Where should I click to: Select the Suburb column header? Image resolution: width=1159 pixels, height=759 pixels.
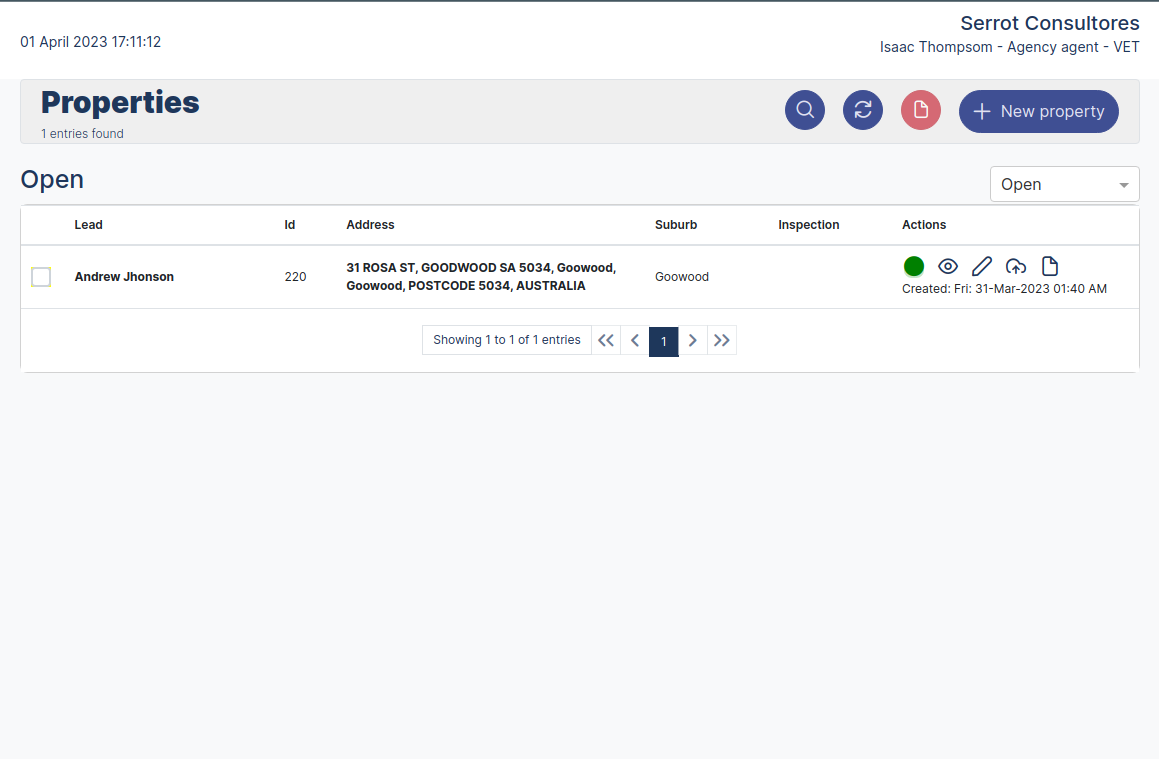676,224
